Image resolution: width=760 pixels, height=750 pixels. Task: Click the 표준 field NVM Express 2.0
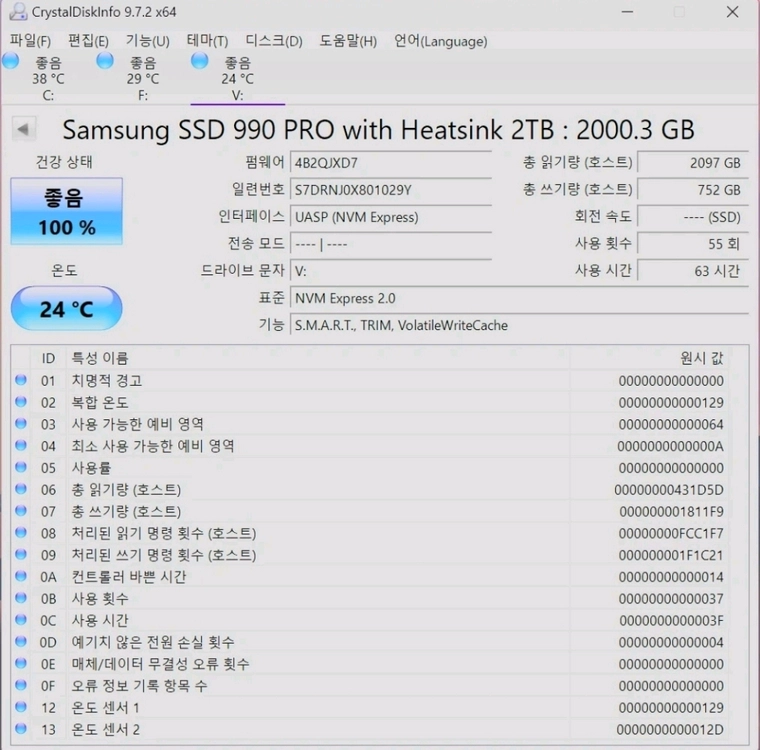click(519, 298)
